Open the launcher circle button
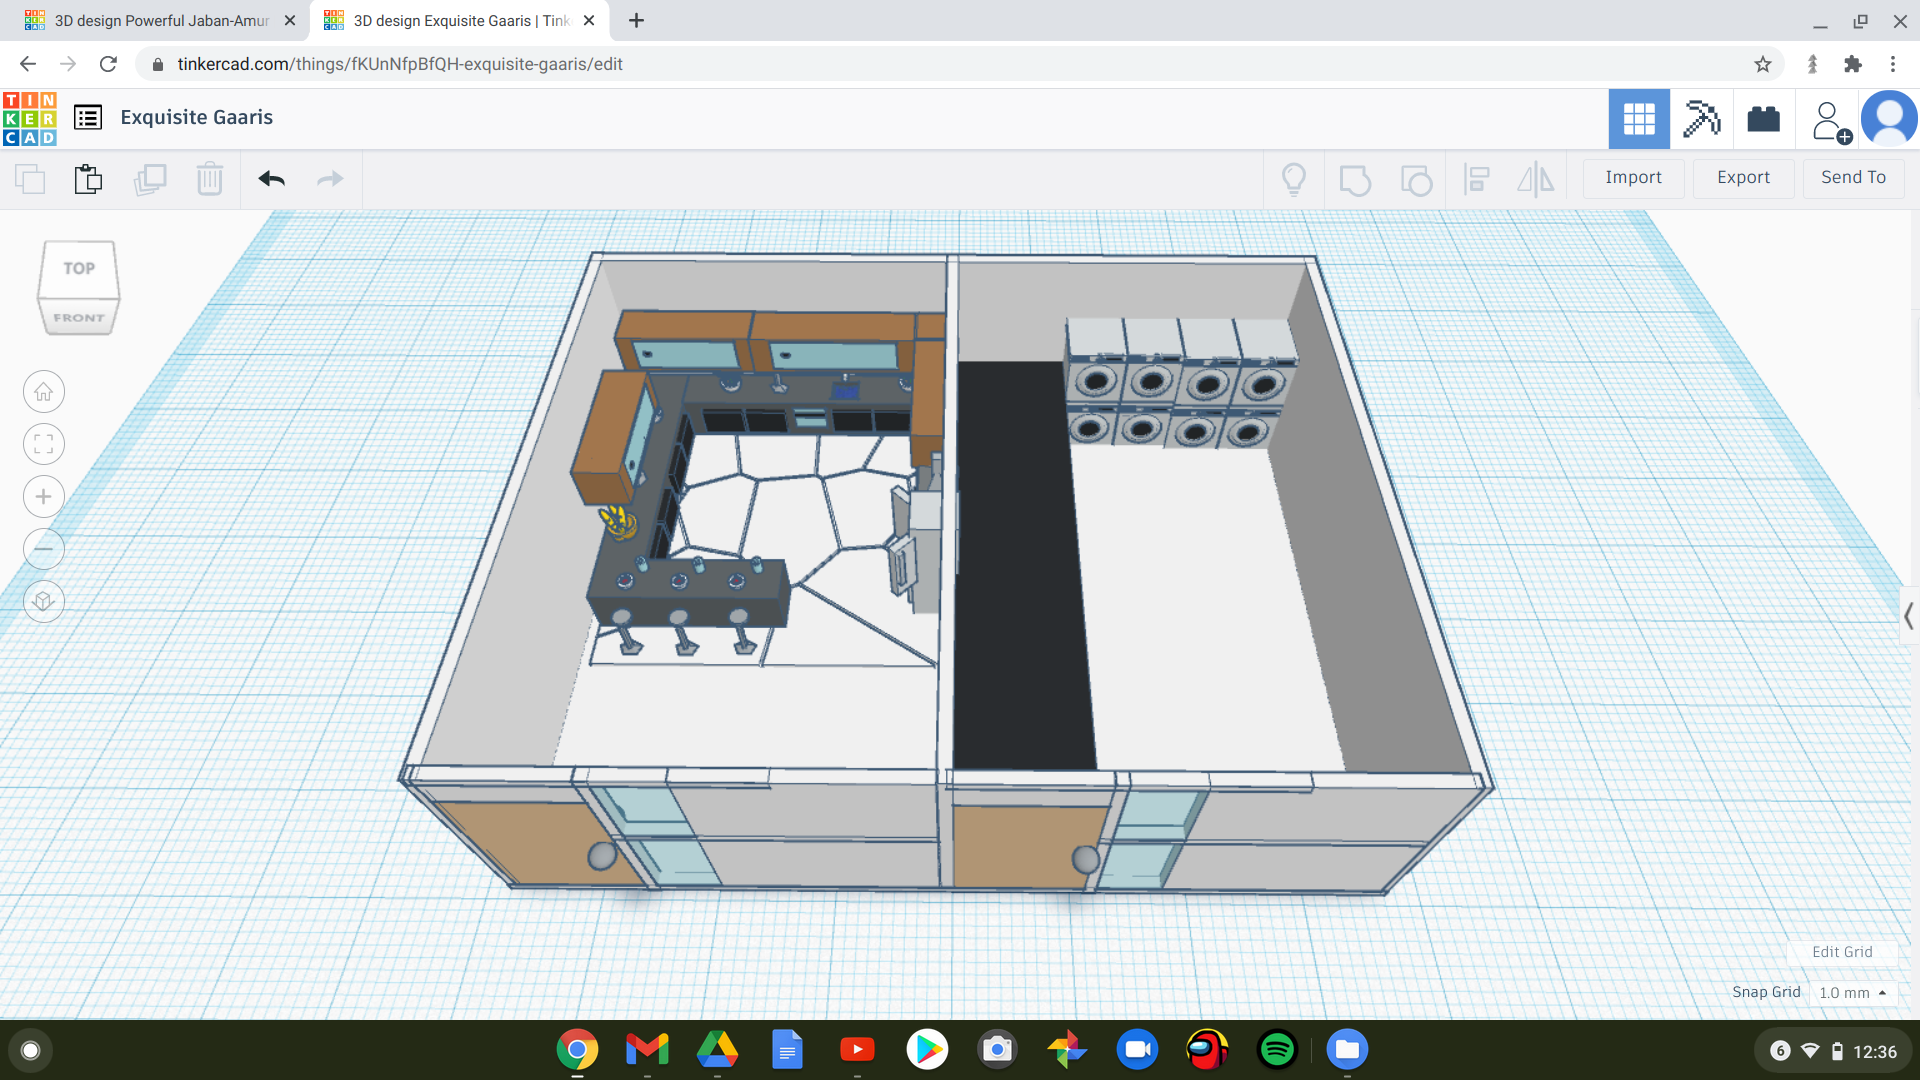This screenshot has width=1920, height=1080. tap(30, 1050)
